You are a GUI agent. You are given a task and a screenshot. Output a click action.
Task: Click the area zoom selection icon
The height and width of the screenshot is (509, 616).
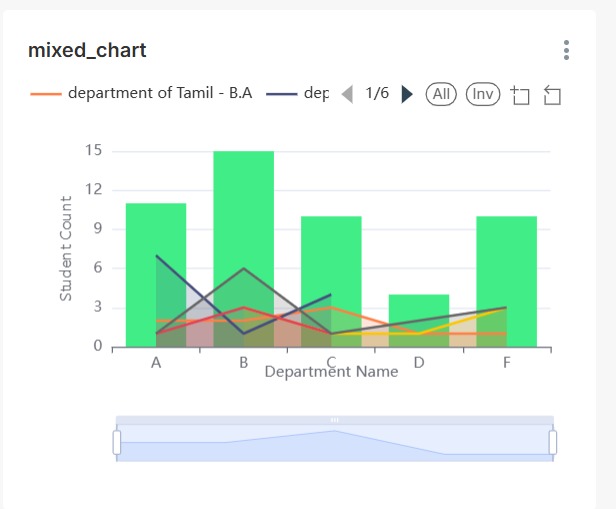[x=519, y=95]
